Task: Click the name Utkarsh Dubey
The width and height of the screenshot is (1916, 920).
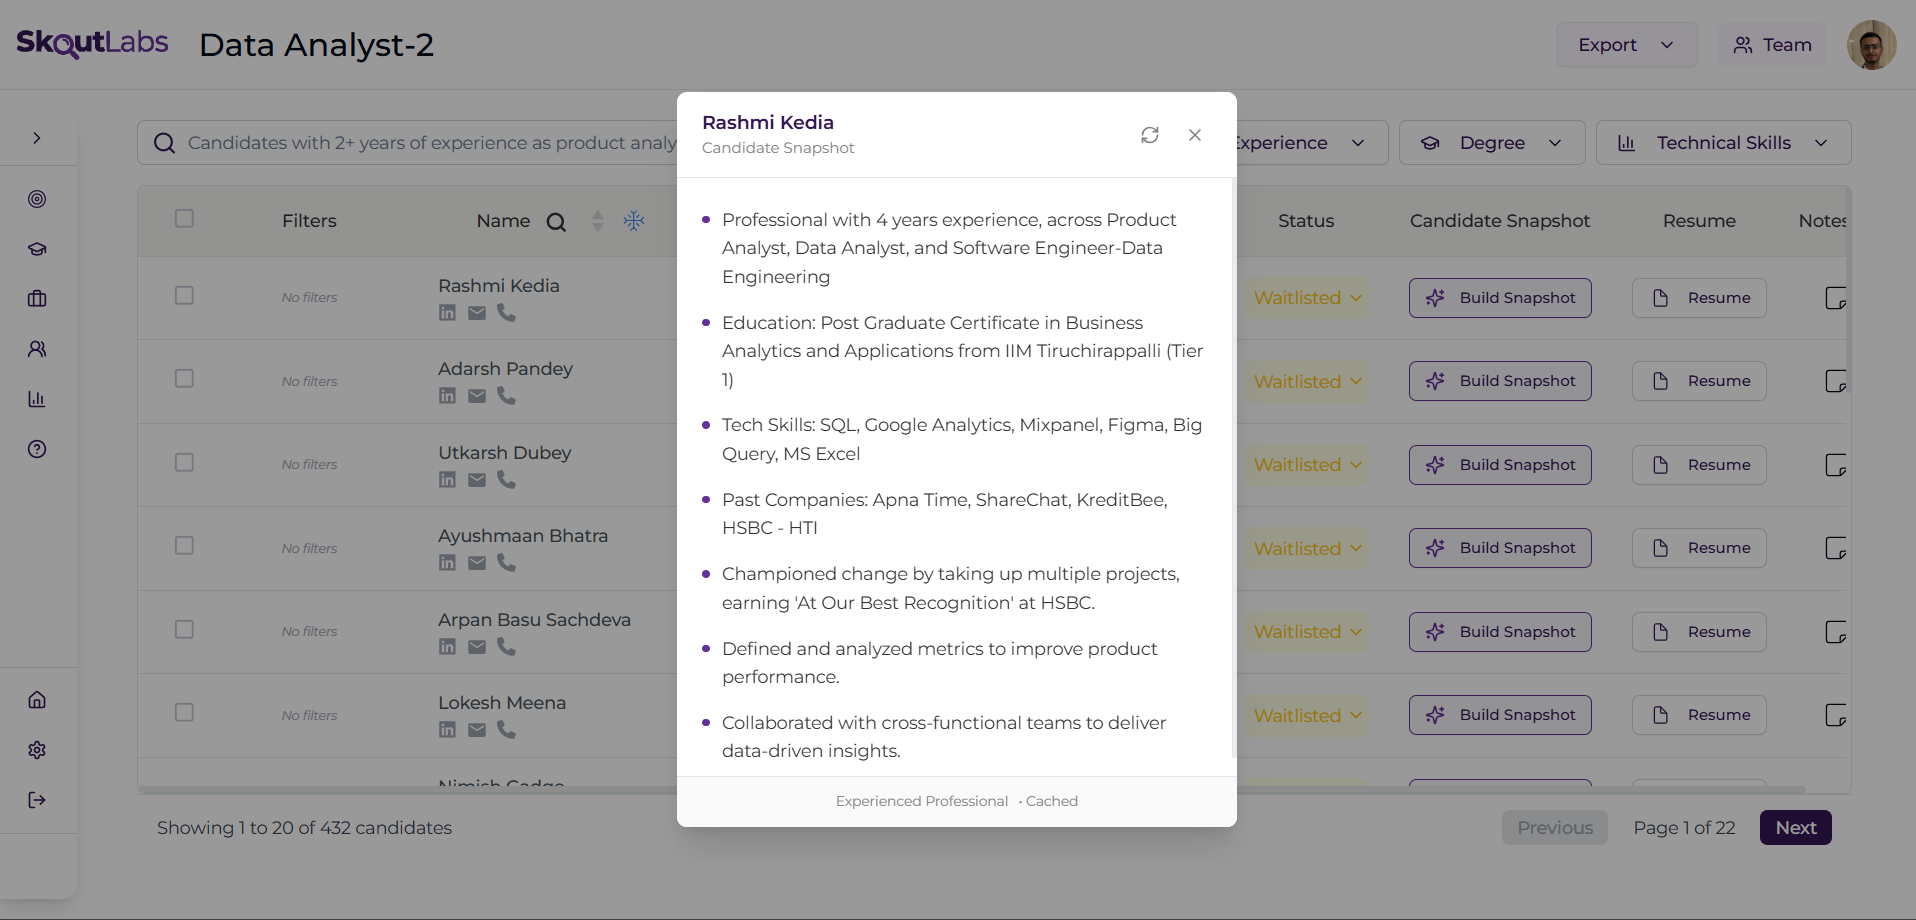Action: coord(505,453)
